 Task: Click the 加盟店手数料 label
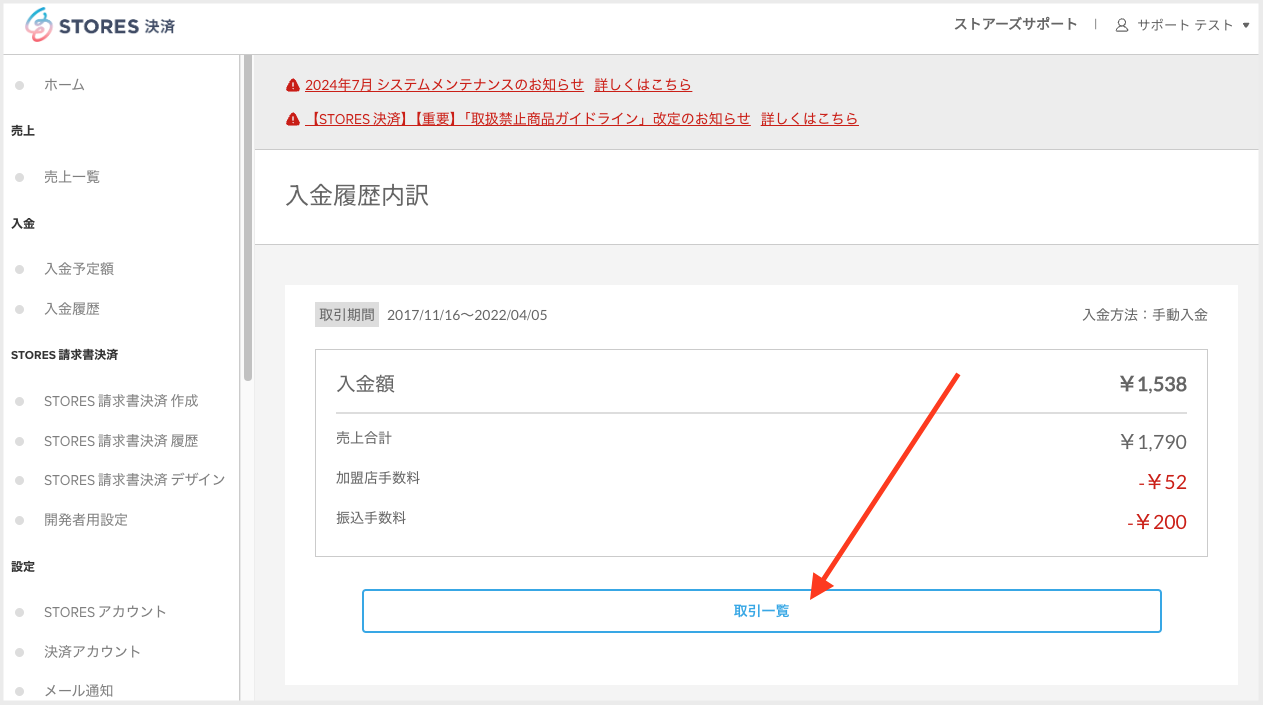[378, 478]
